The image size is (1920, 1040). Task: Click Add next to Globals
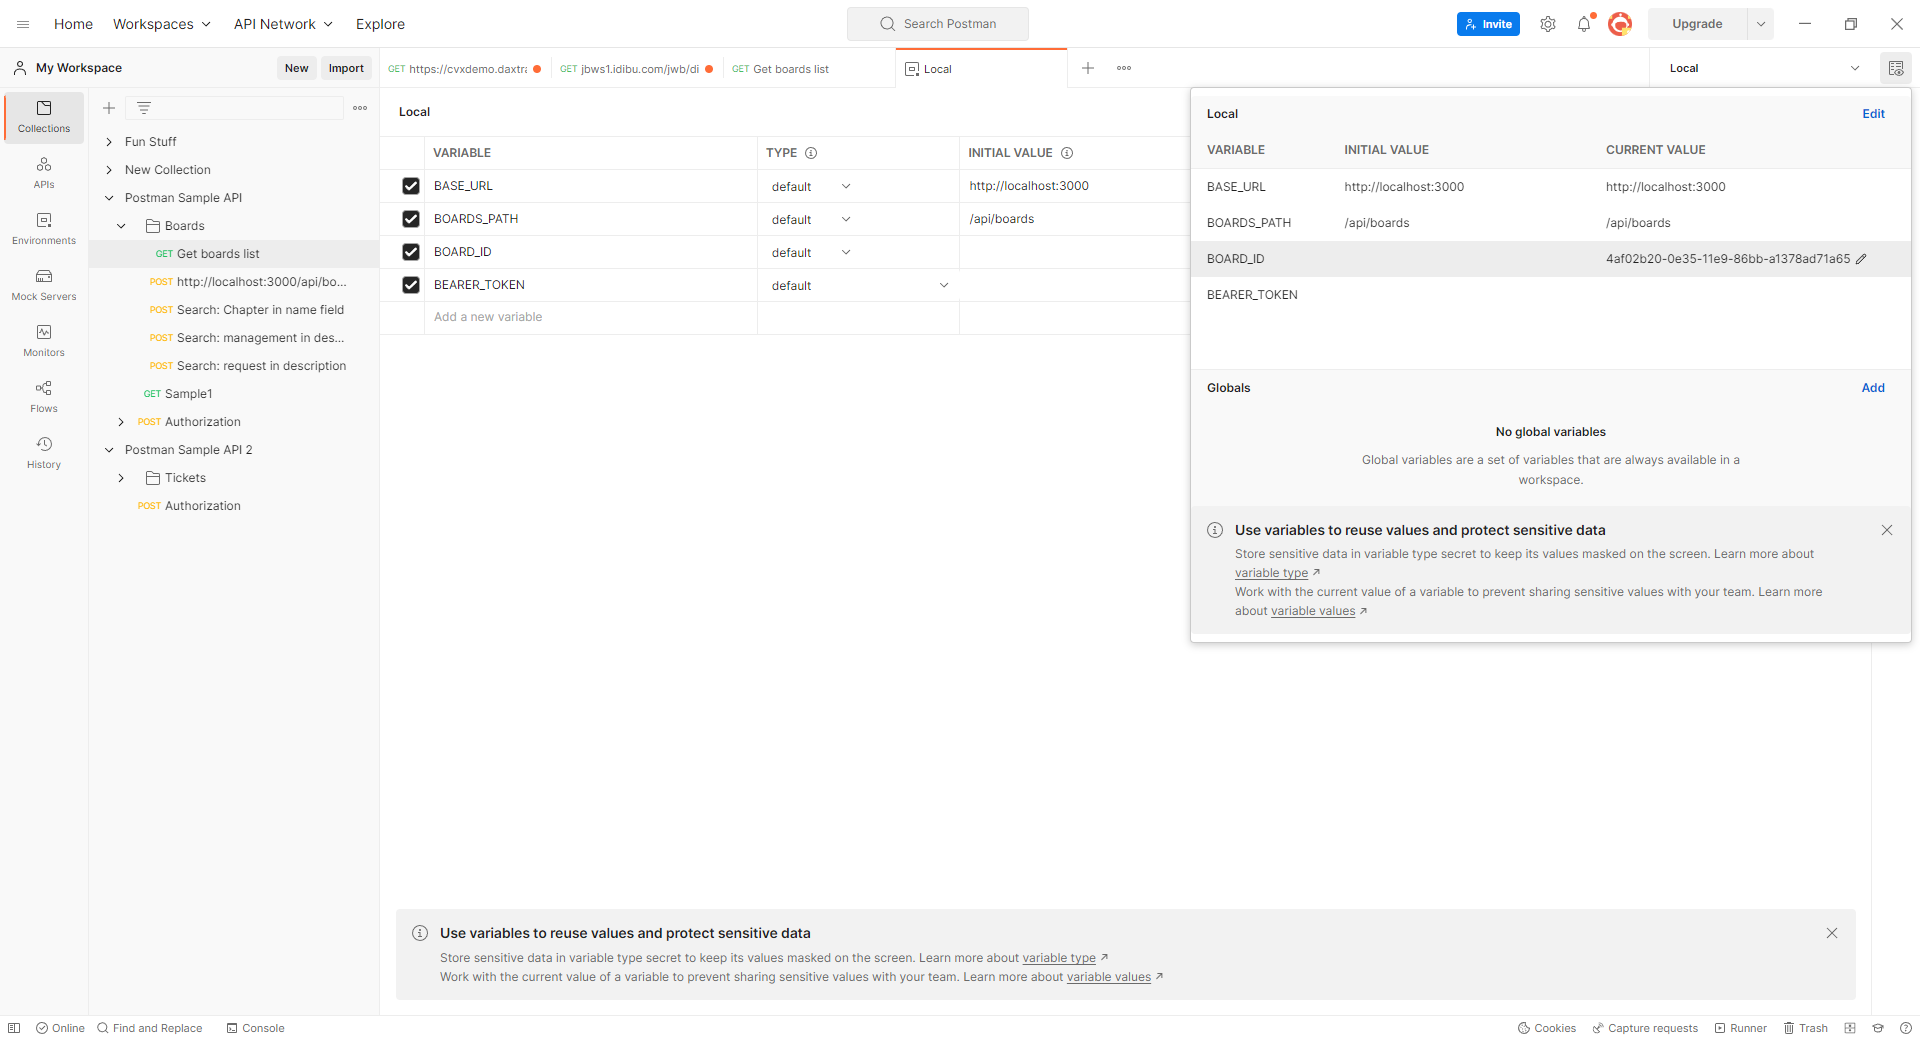1873,388
